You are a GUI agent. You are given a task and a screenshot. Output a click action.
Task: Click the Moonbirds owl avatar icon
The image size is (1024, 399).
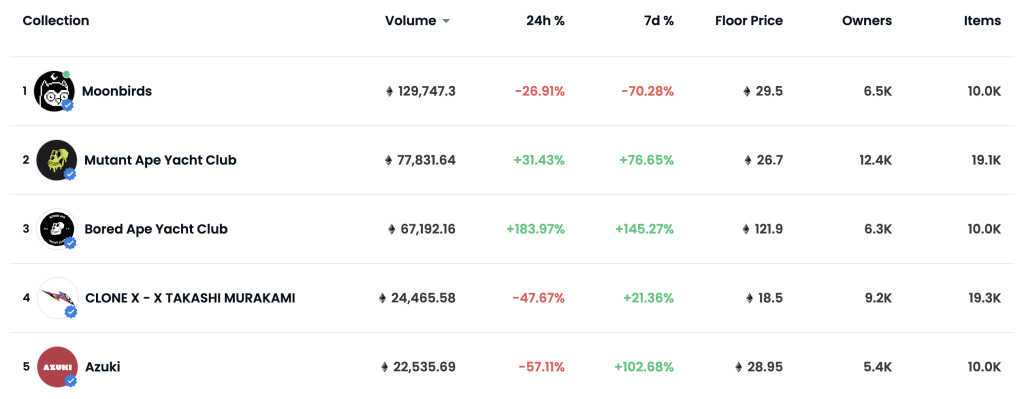click(x=54, y=91)
